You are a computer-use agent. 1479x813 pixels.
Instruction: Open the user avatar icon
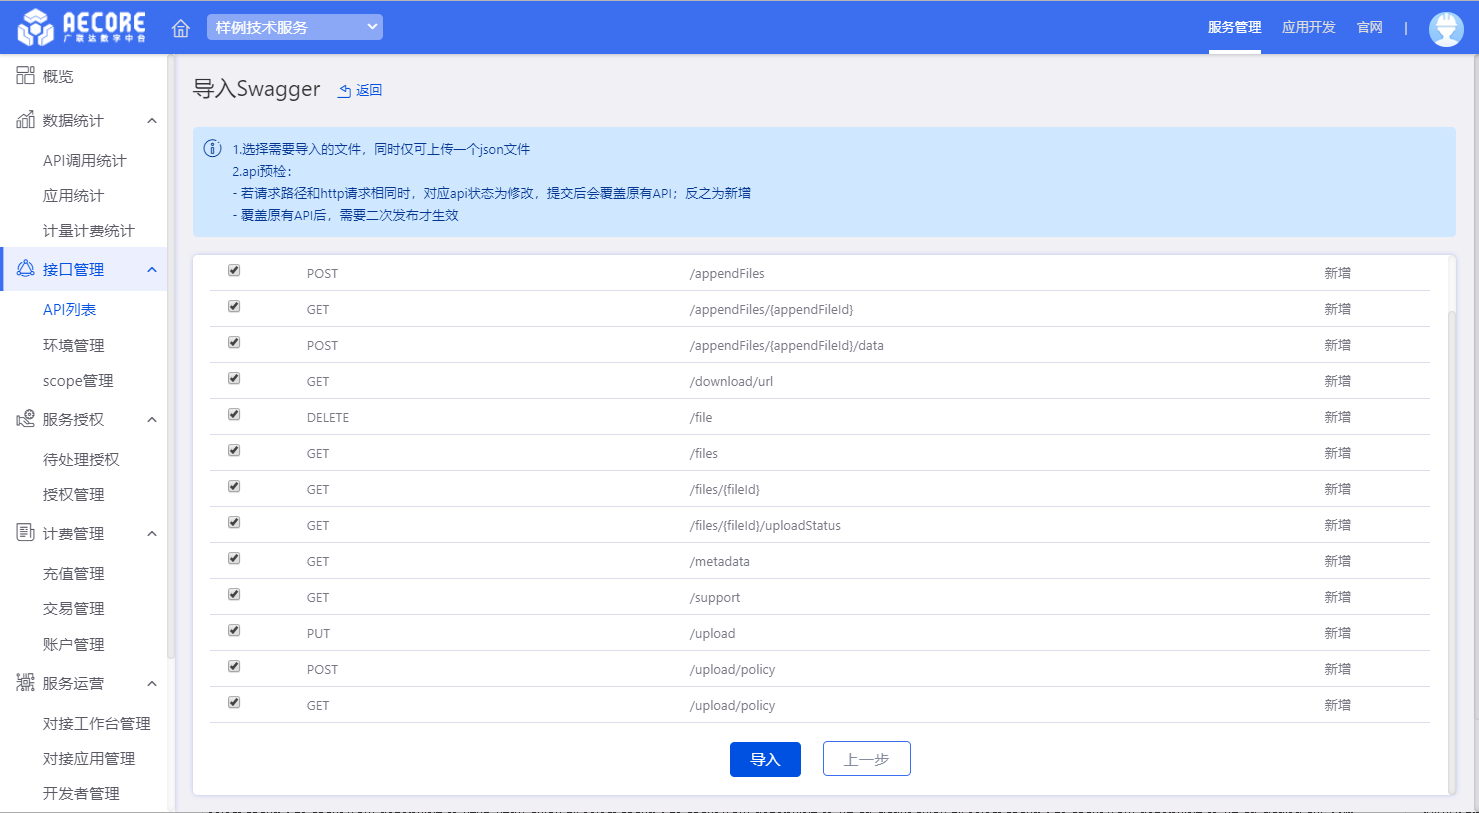click(1446, 28)
